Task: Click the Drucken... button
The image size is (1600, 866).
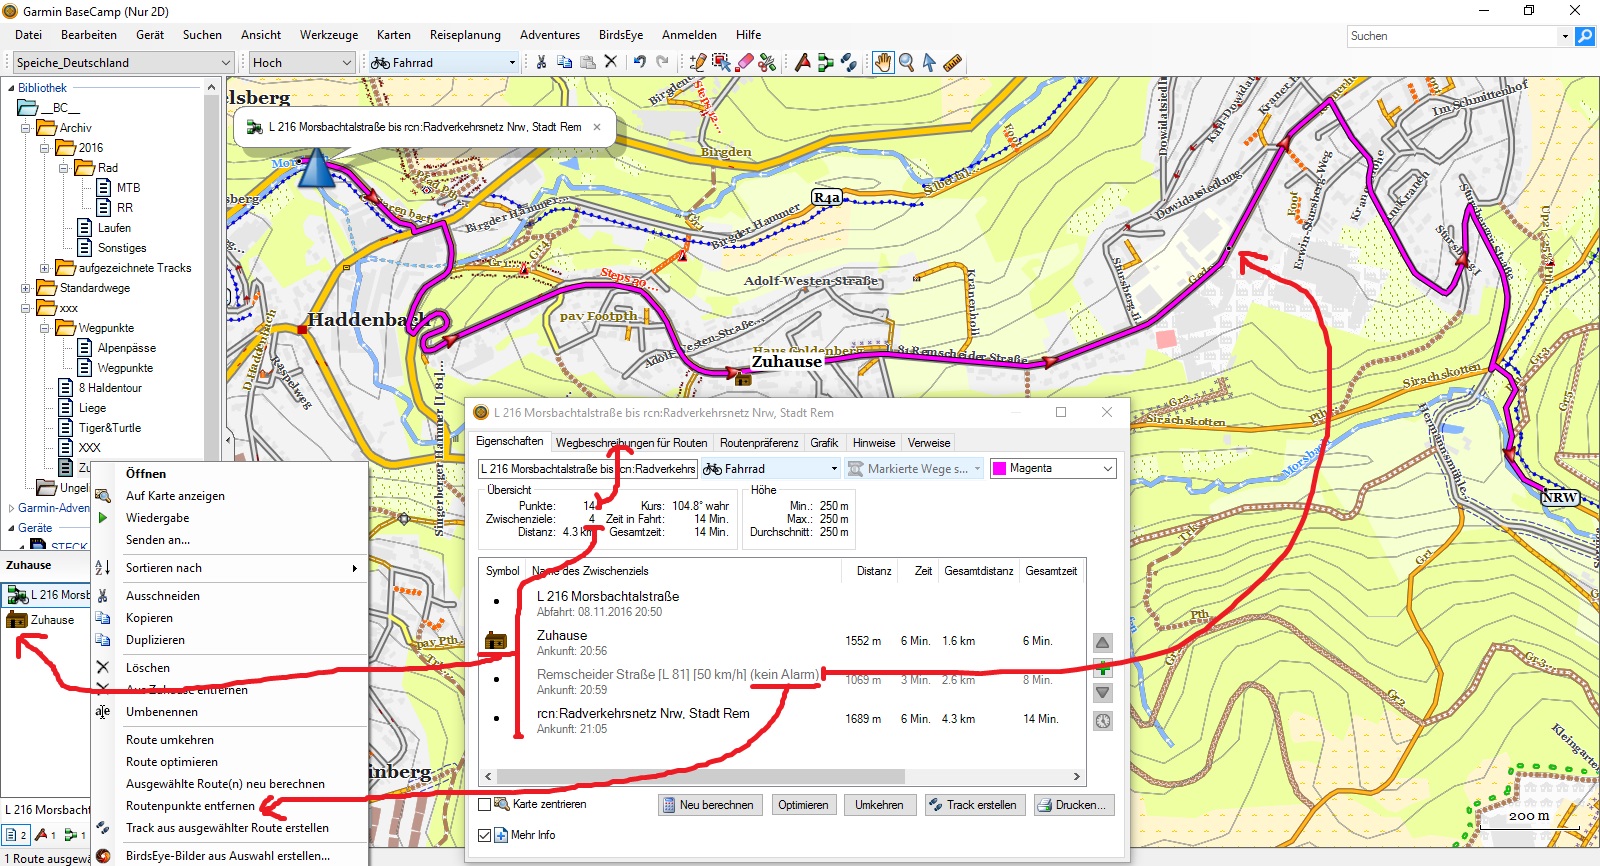Action: point(1074,805)
